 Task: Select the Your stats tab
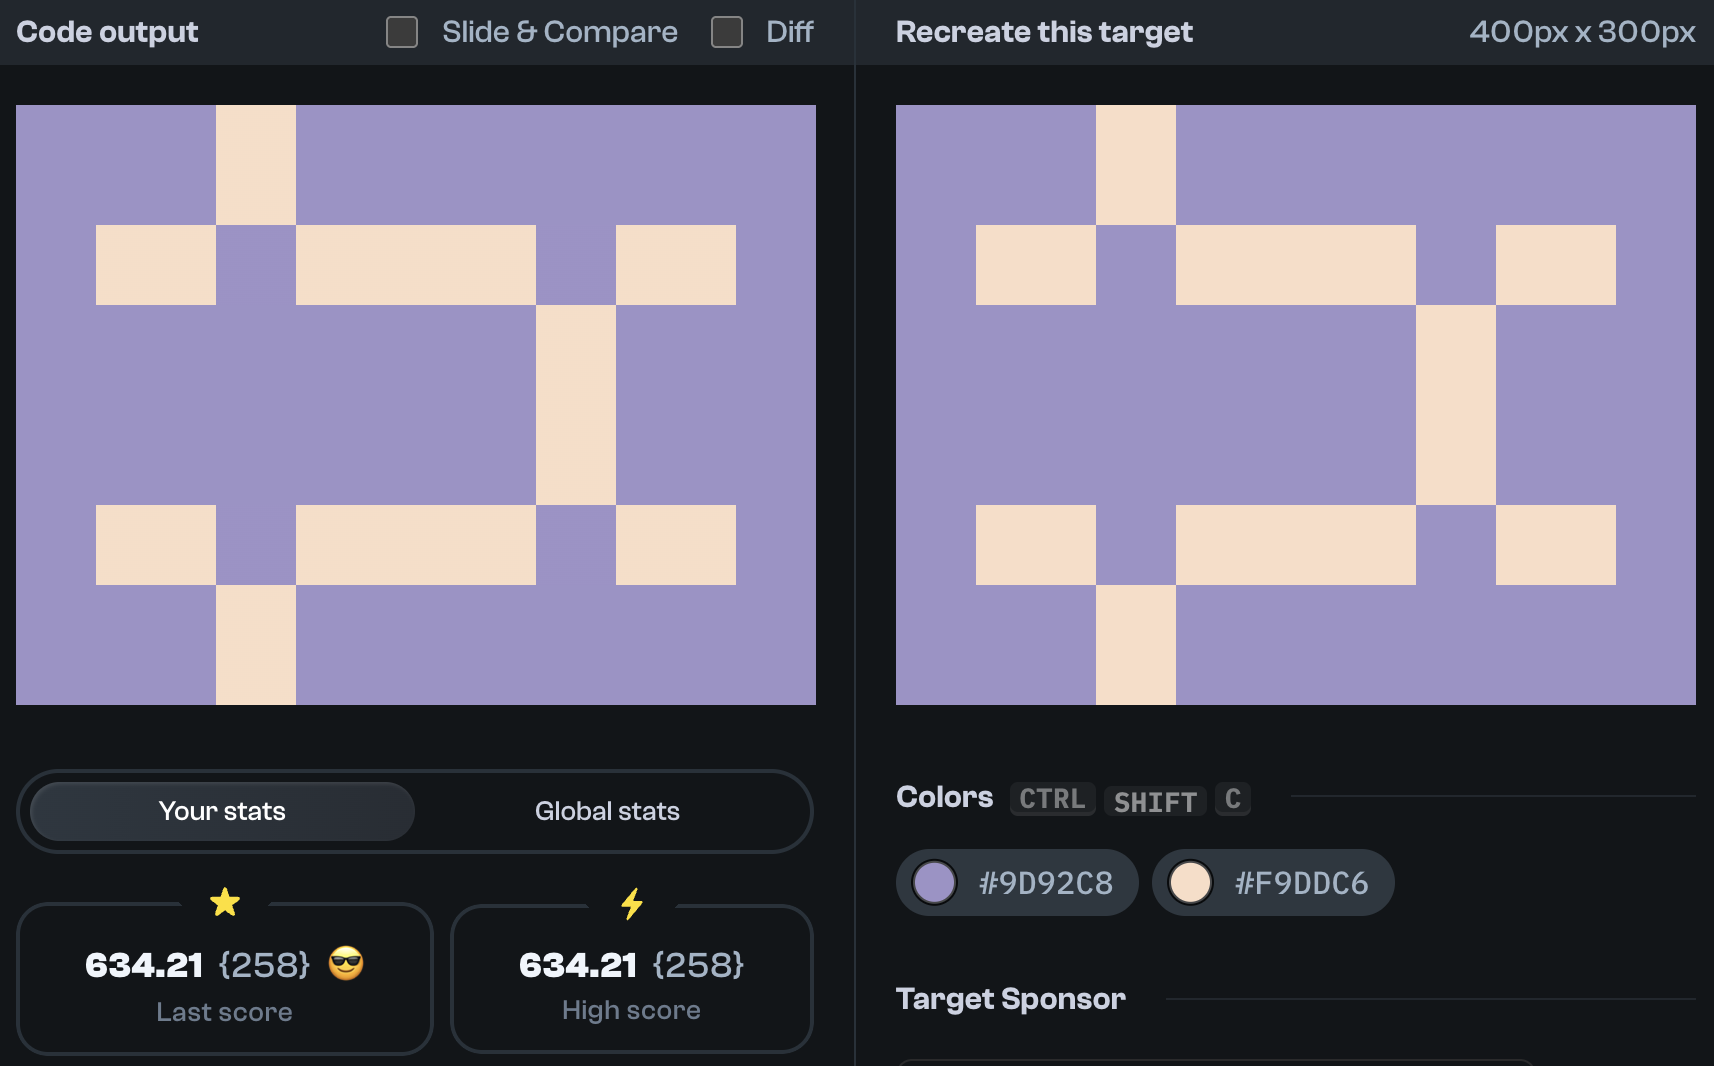coord(221,811)
